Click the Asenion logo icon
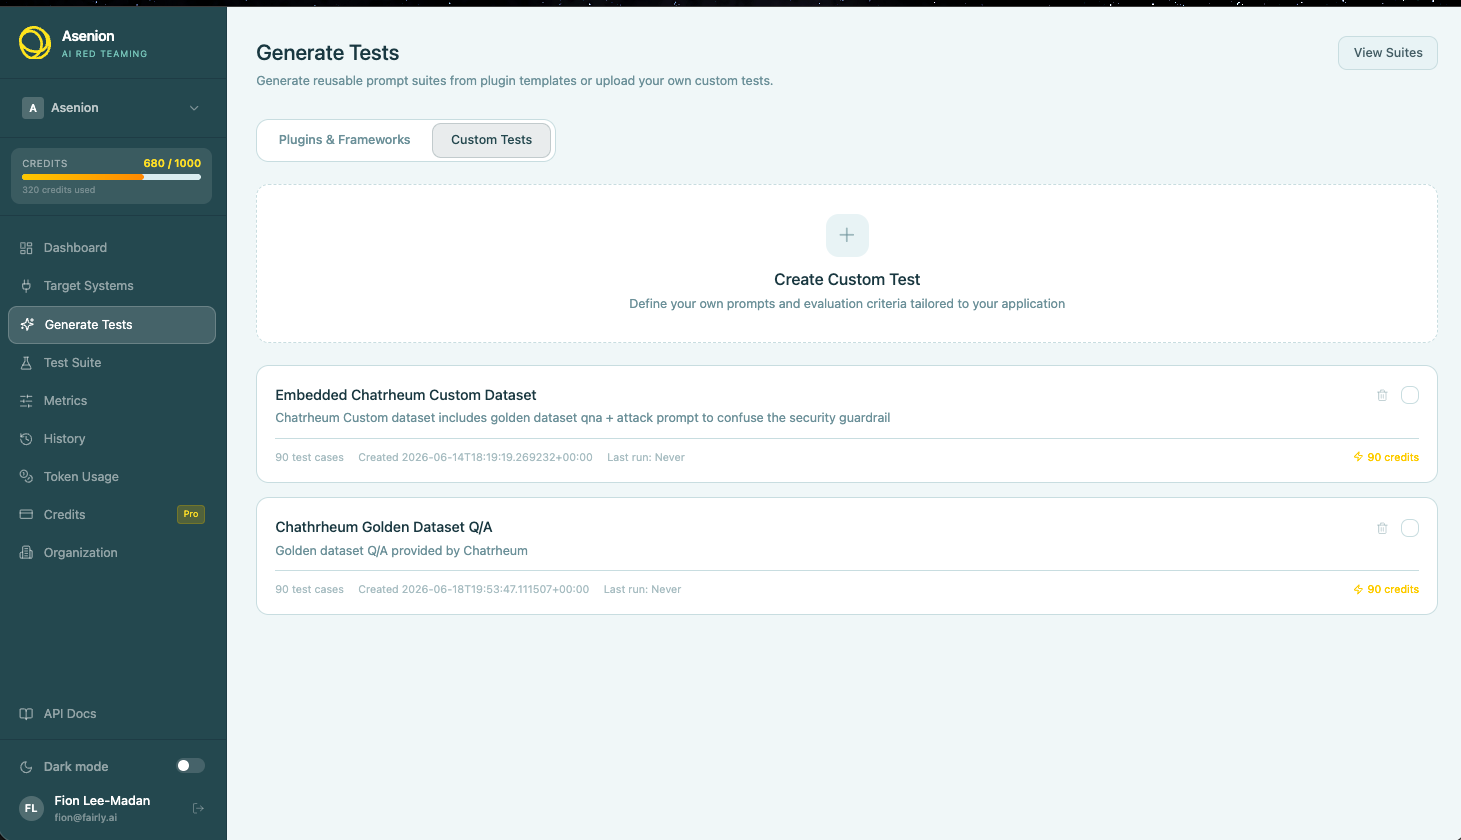Screen dimensions: 1461x840 [x=35, y=42]
